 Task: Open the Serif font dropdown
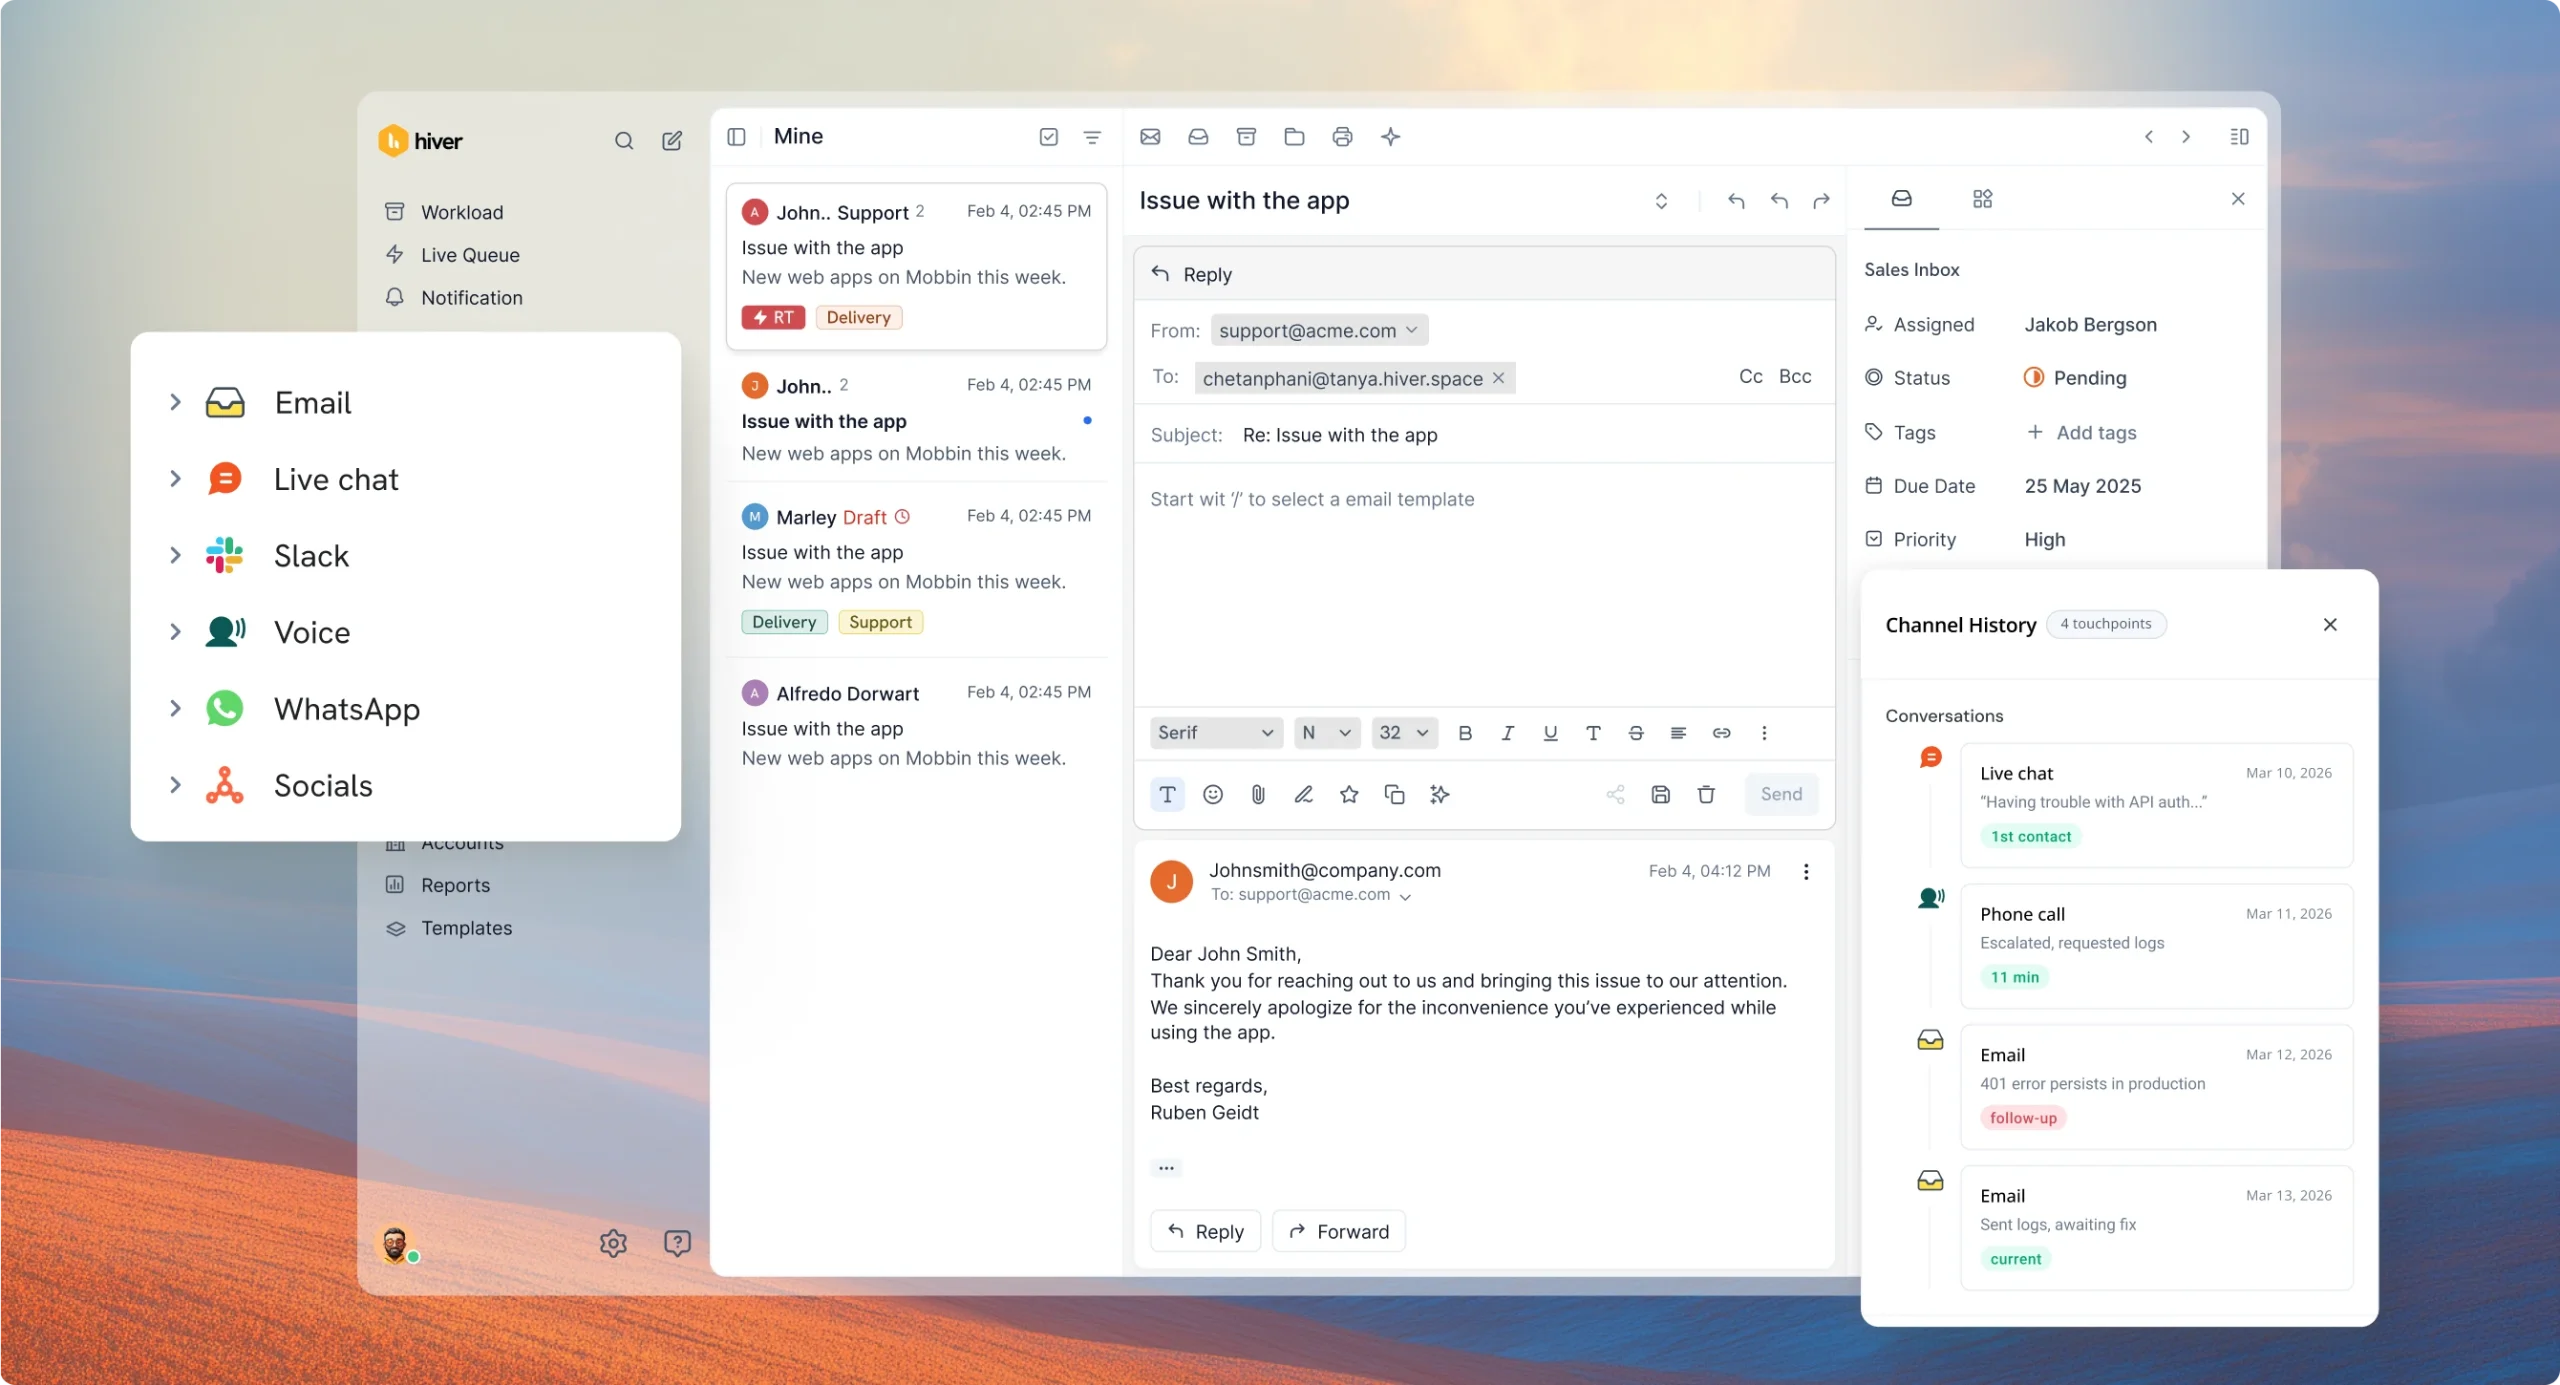1215,733
